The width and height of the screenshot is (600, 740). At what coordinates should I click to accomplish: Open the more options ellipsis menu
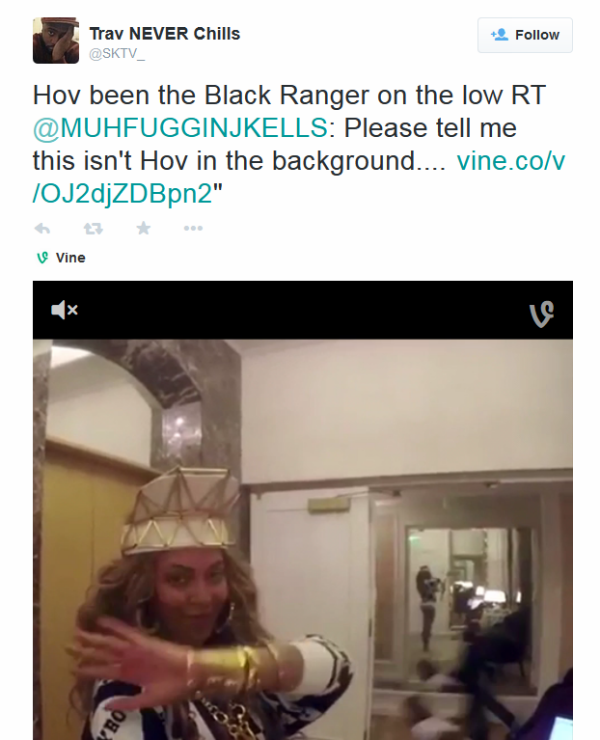pyautogui.click(x=193, y=228)
